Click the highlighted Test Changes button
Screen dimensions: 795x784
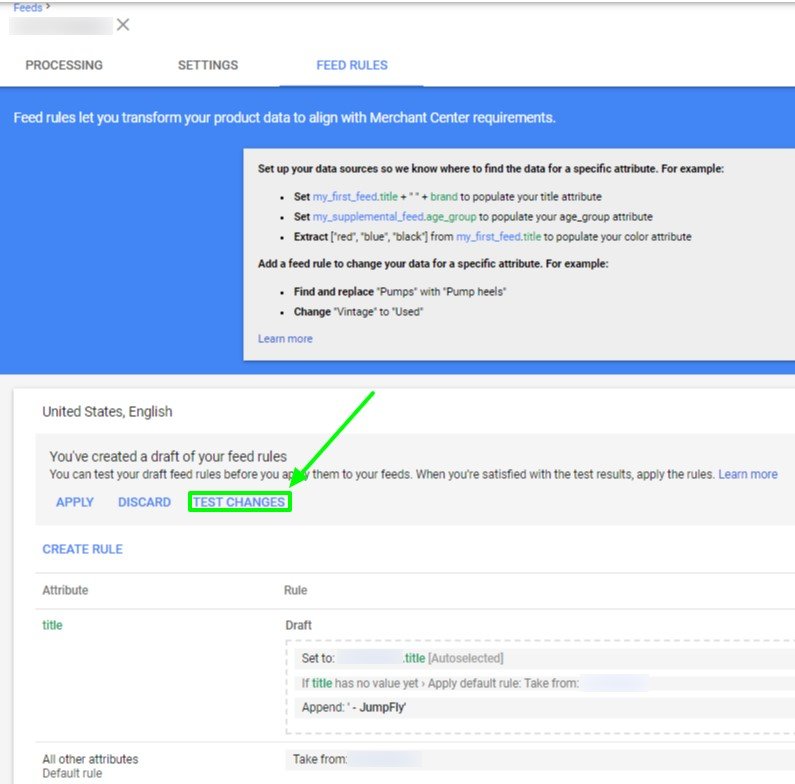point(239,502)
